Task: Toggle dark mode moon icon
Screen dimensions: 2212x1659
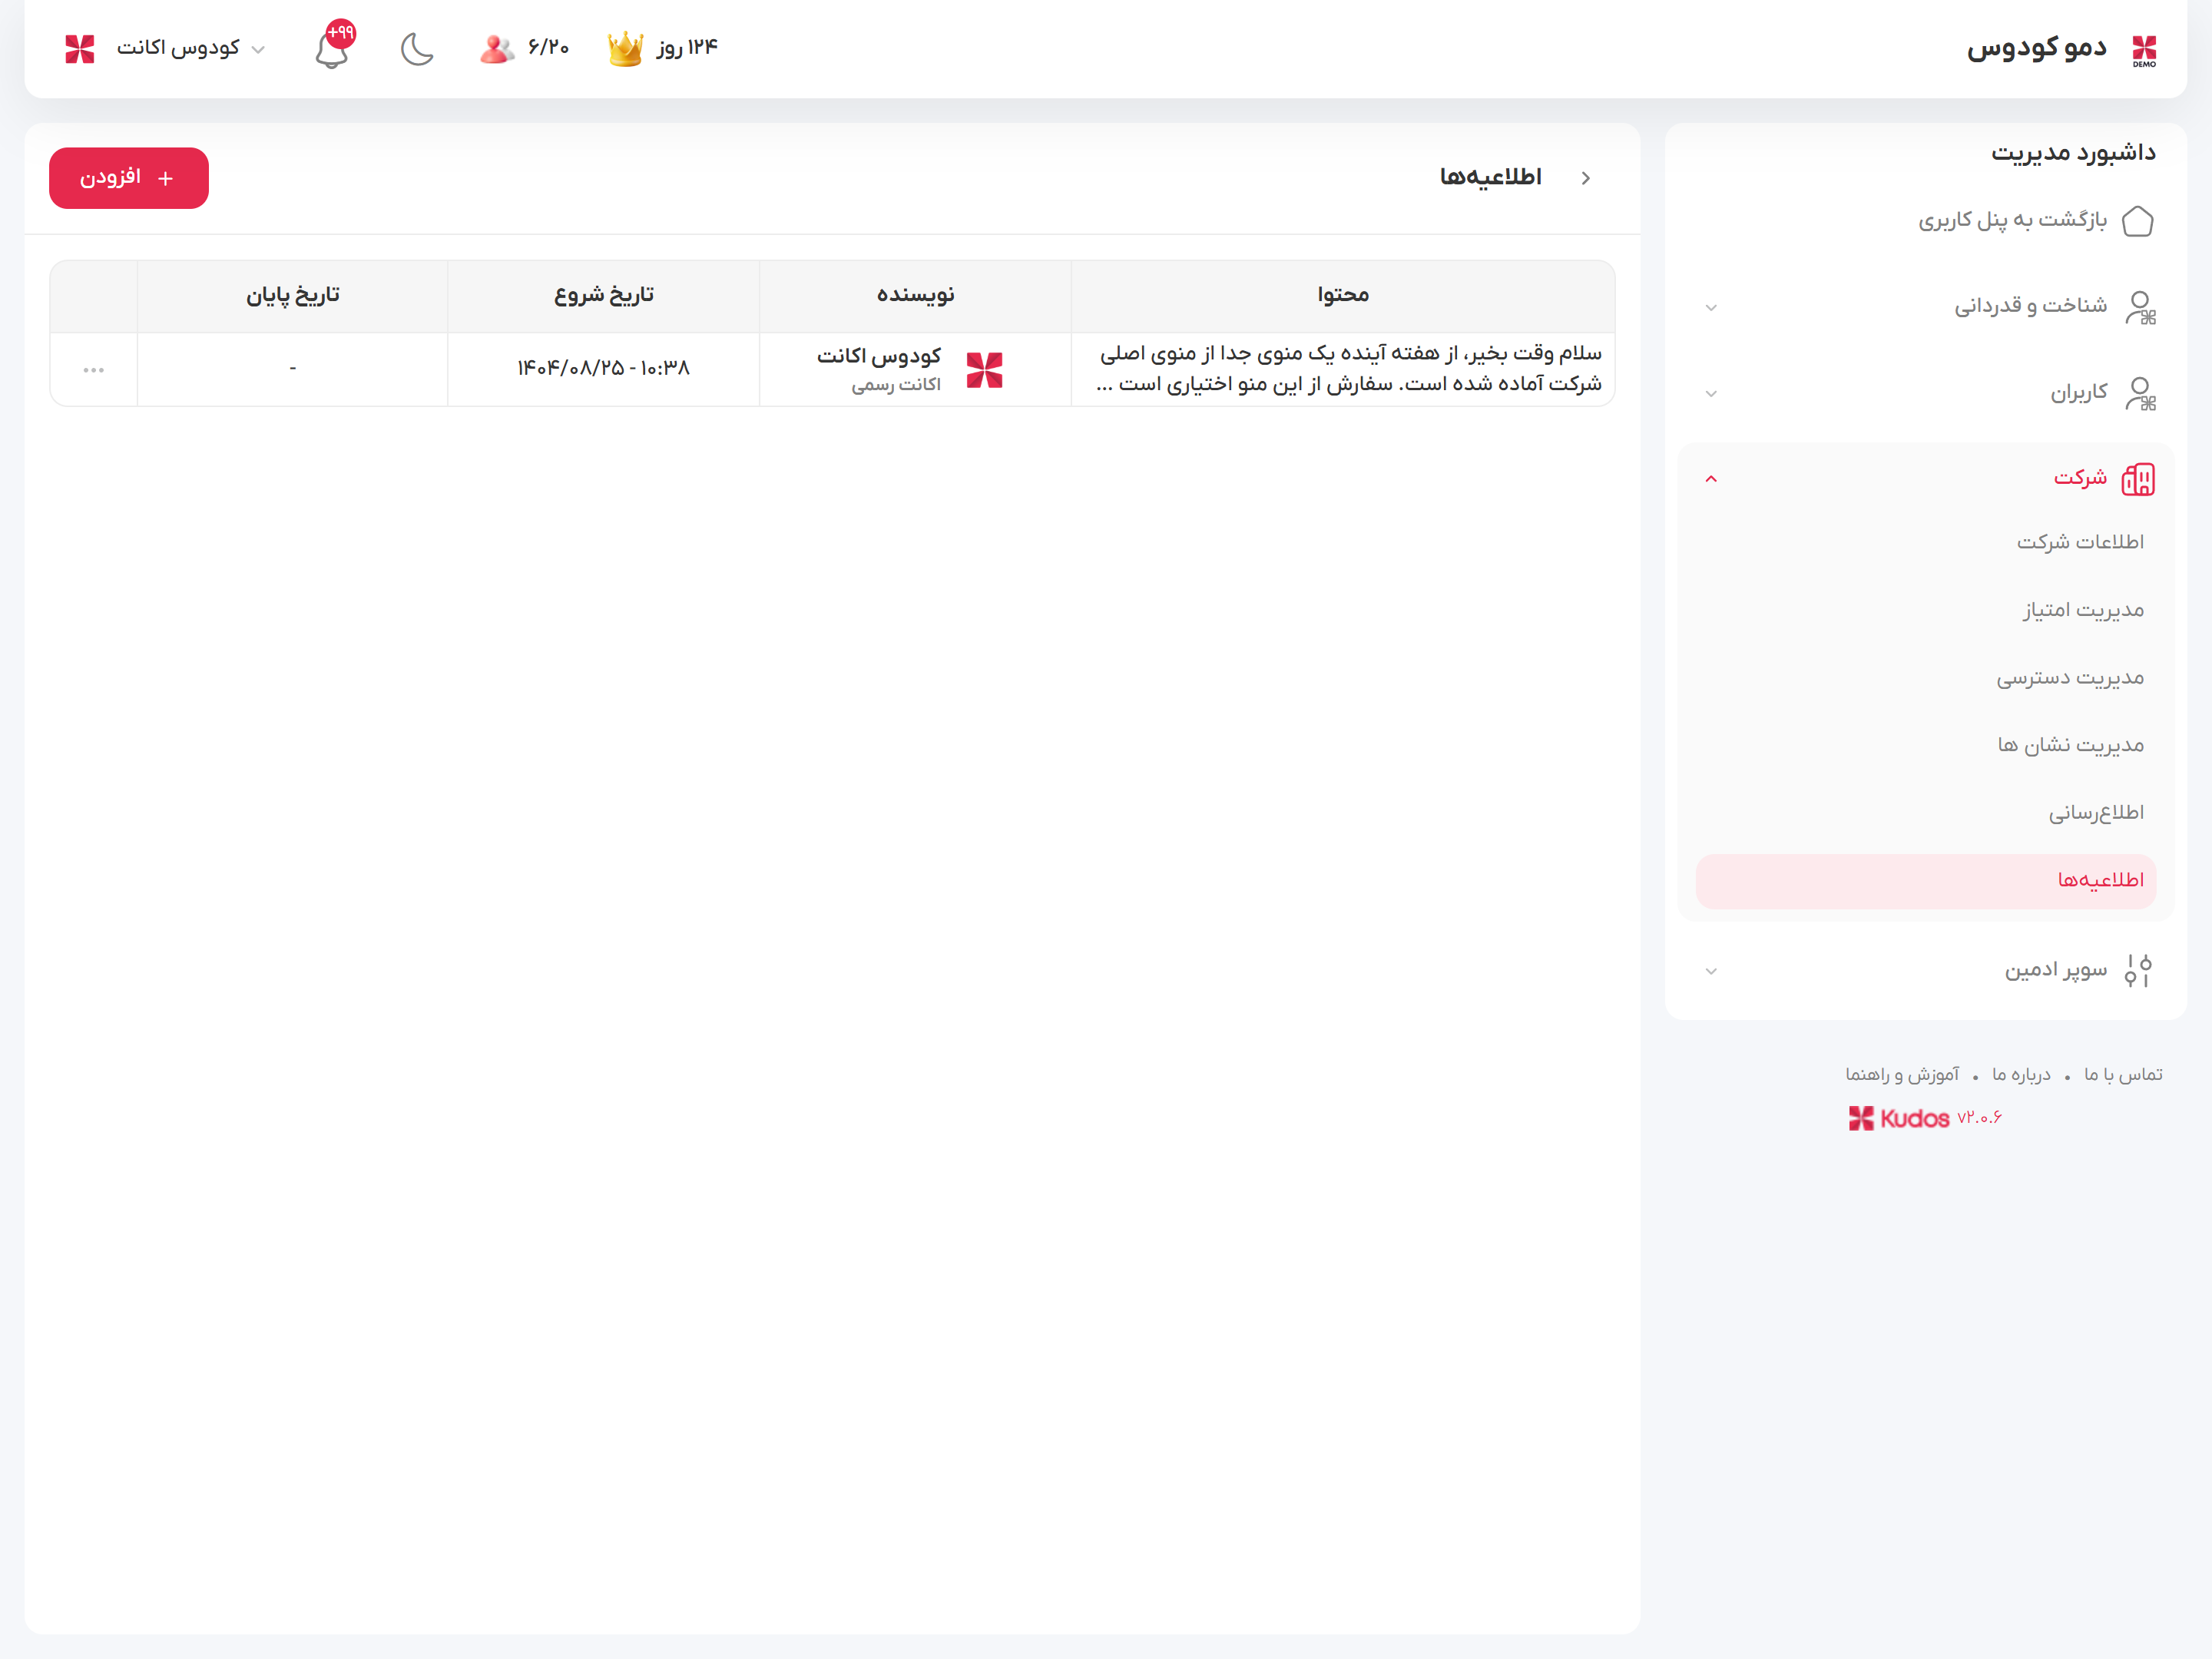Action: click(417, 48)
